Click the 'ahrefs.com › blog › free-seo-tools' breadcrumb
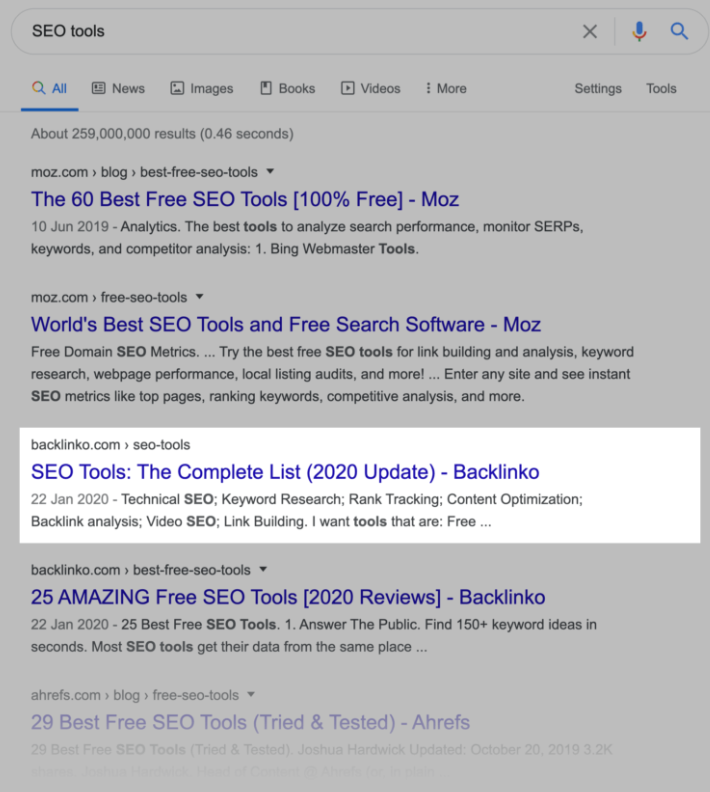This screenshot has height=792, width=710. click(135, 695)
